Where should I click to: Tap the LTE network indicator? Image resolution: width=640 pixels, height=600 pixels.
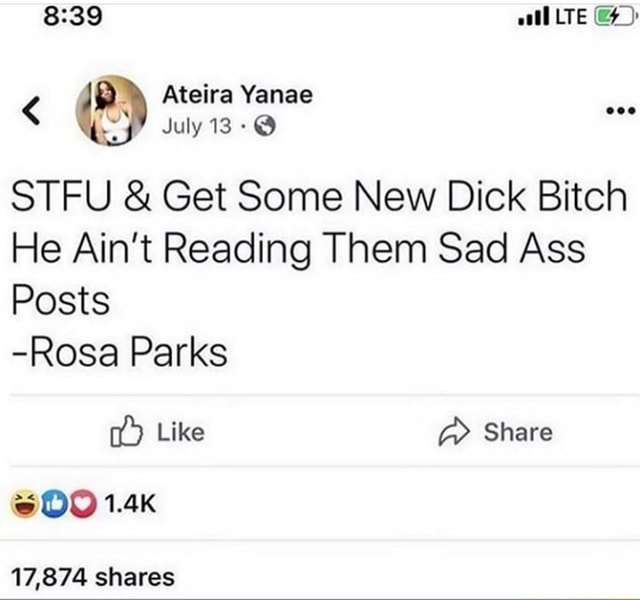pyautogui.click(x=572, y=17)
